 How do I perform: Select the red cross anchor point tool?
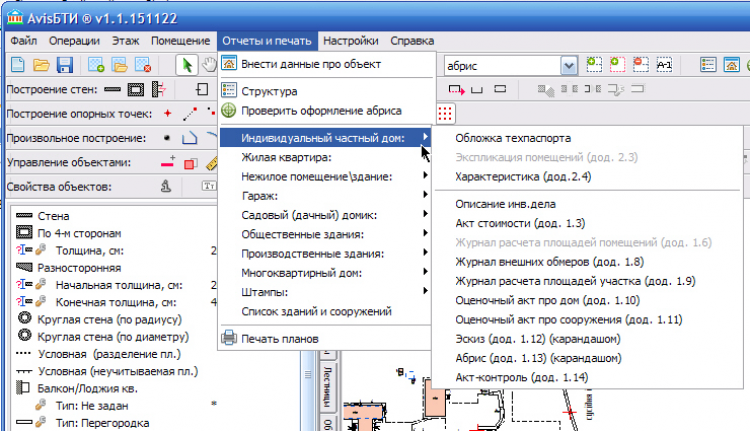click(167, 114)
